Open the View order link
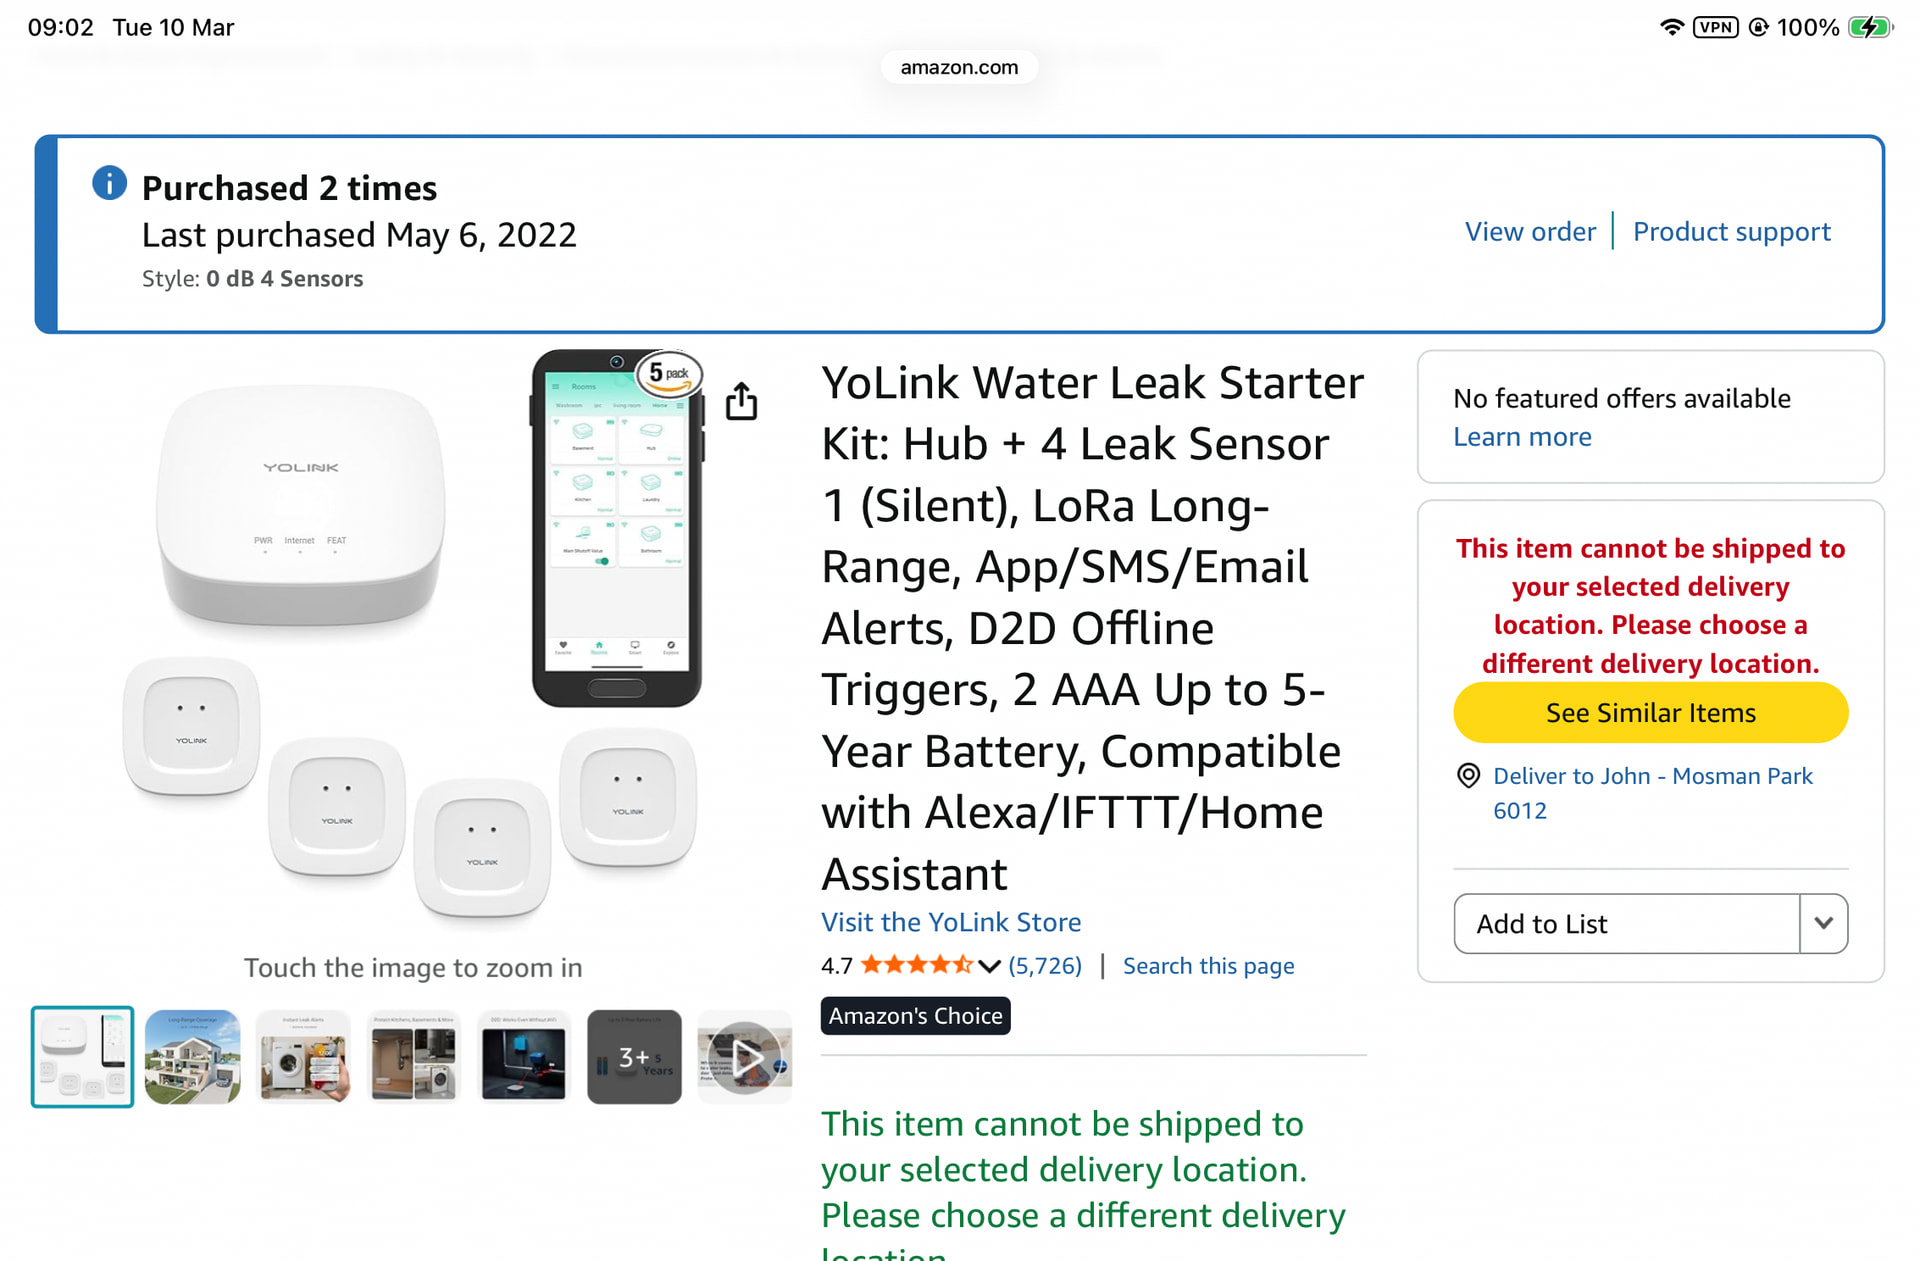 1530,232
